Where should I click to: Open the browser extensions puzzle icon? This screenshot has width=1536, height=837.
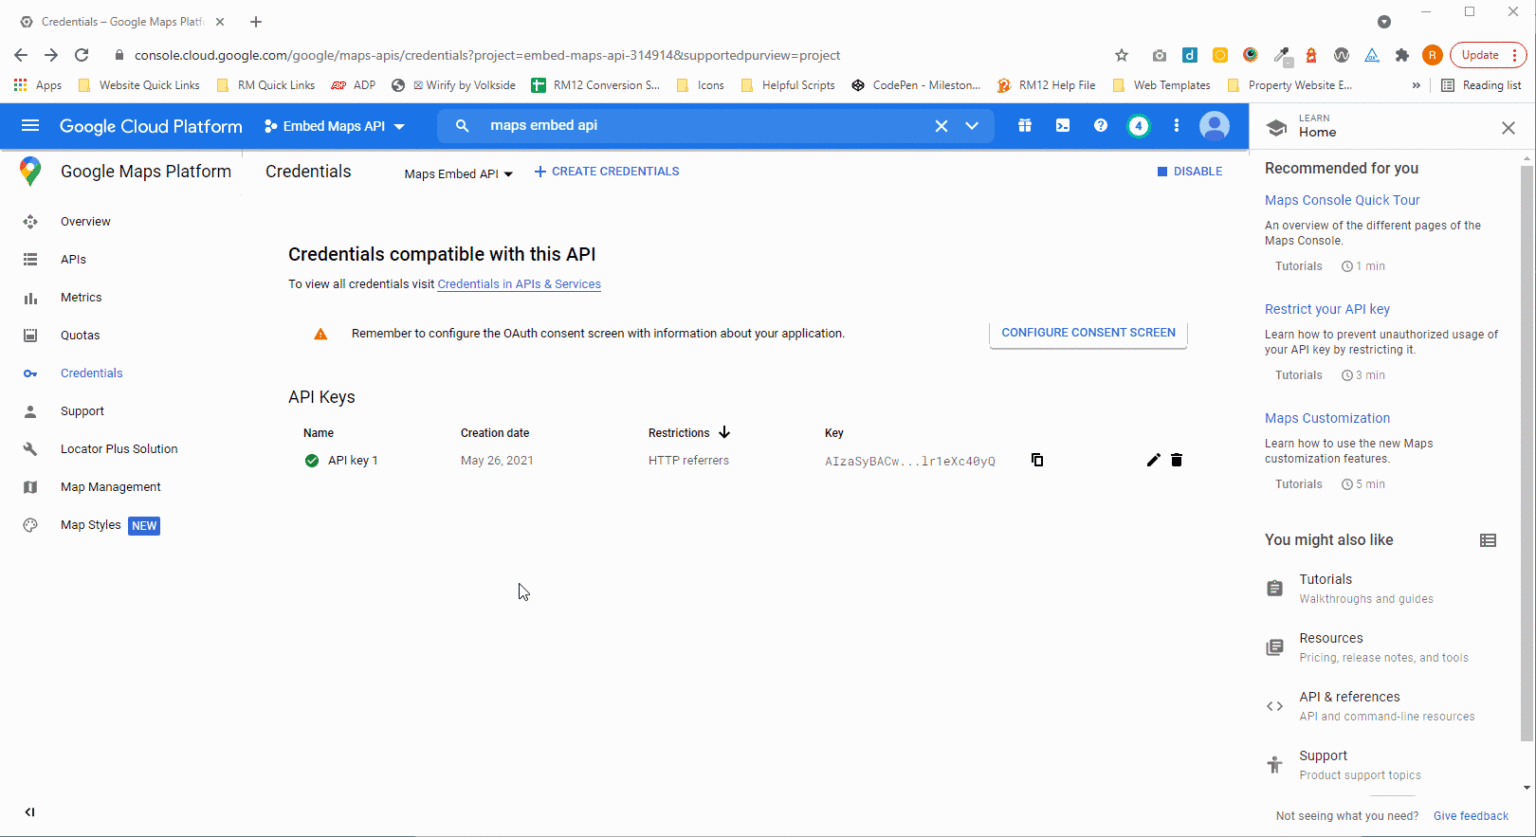[1402, 55]
